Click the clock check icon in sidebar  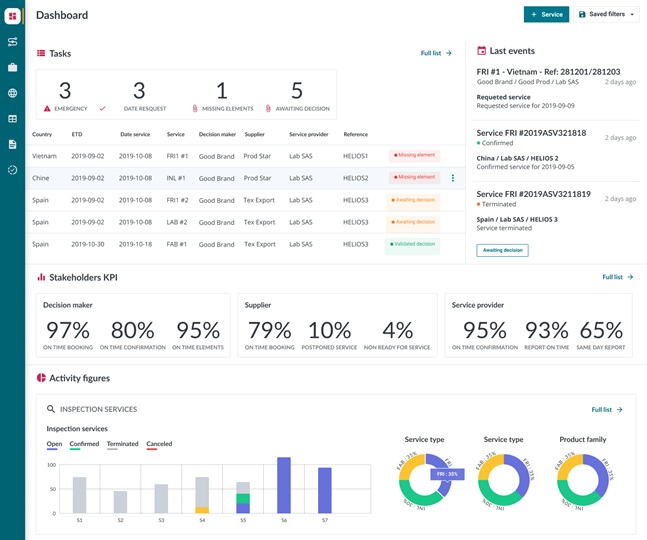click(x=12, y=170)
